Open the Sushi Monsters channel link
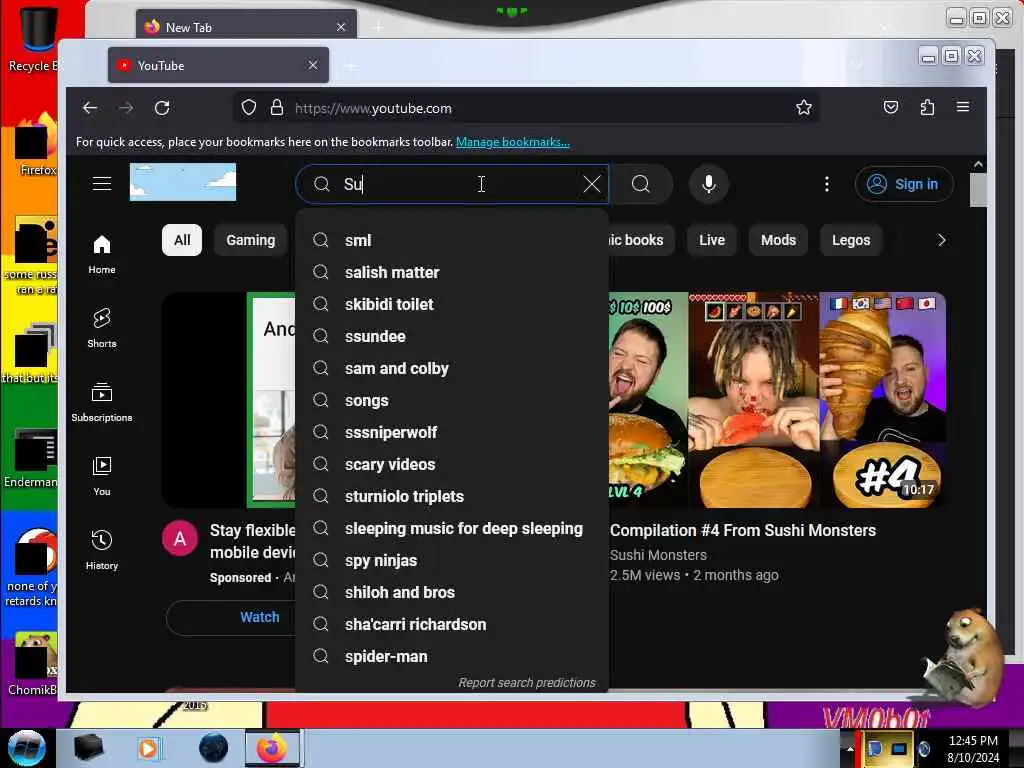This screenshot has width=1024, height=768. 658,555
